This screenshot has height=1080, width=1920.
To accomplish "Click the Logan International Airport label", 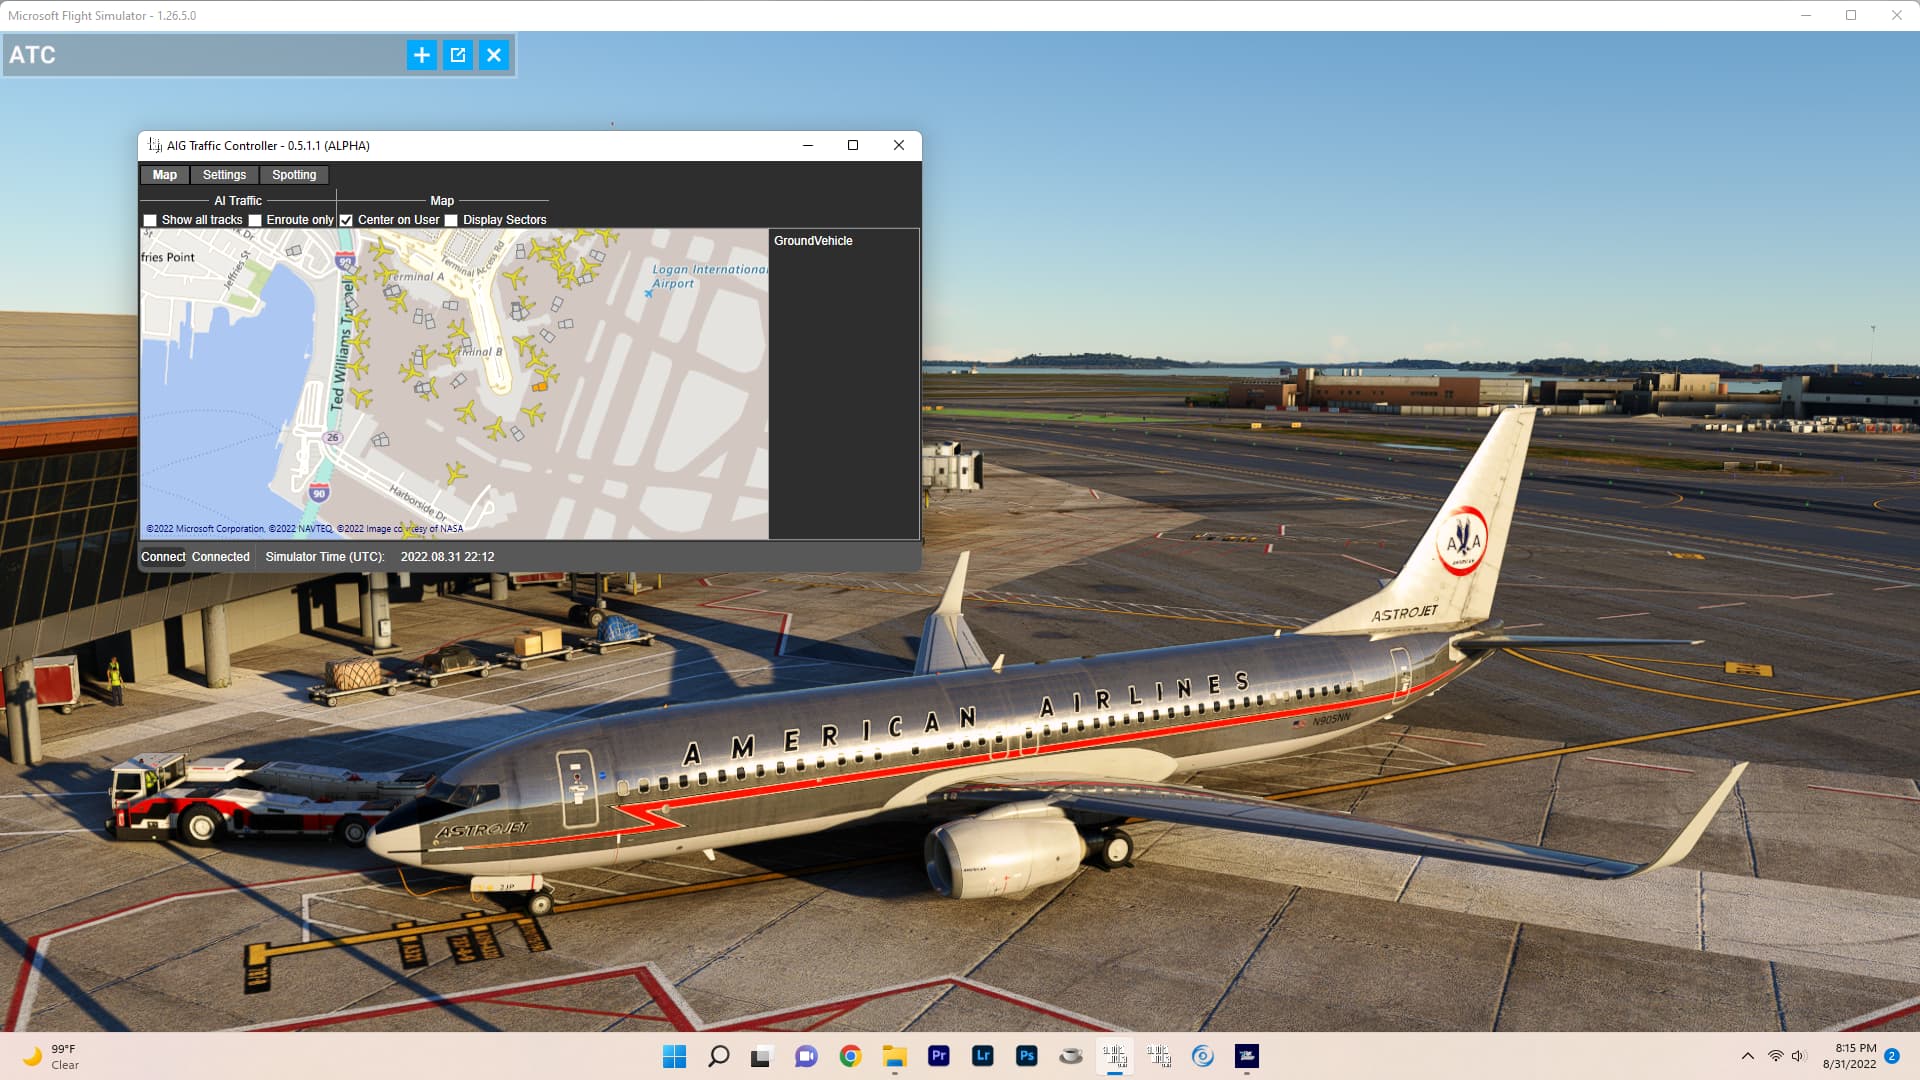I will click(708, 276).
